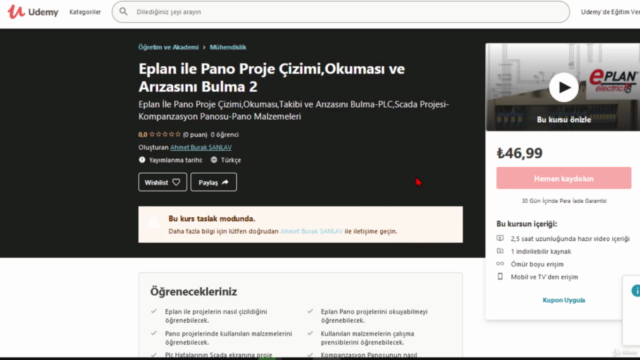Click 'Eplan ile projelerin nasıl çizildiğini' item

(x=216, y=316)
